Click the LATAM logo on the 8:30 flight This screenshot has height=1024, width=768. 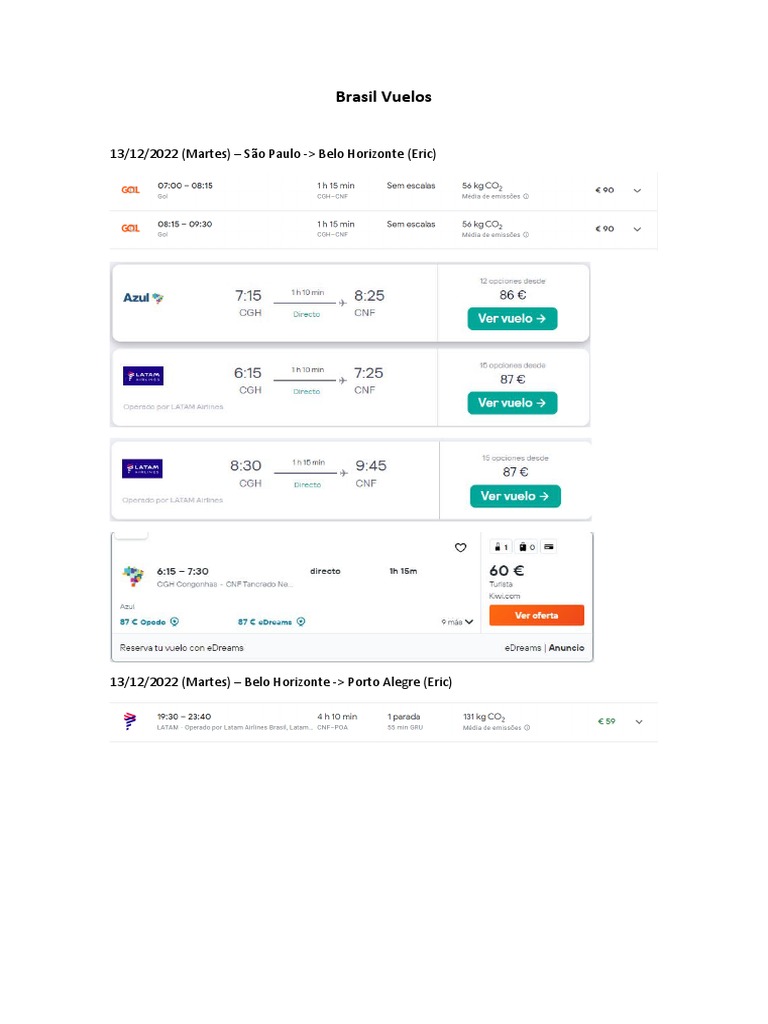click(142, 468)
